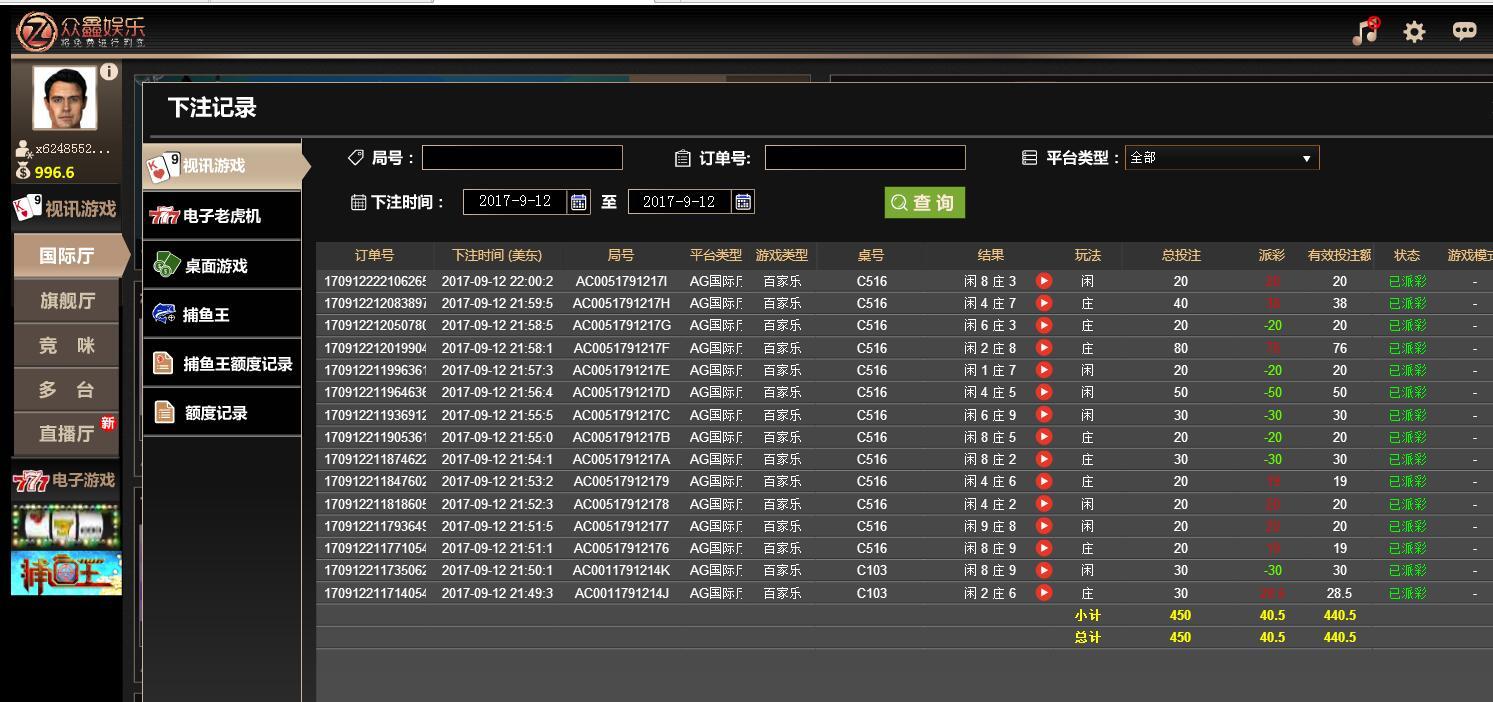Play replay video for round AC0011791214J
The image size is (1493, 702).
(1044, 592)
